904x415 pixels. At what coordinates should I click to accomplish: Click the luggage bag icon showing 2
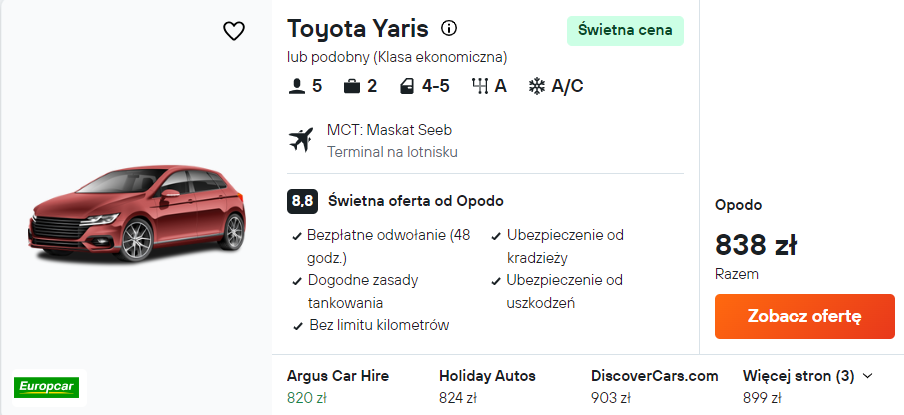click(352, 86)
